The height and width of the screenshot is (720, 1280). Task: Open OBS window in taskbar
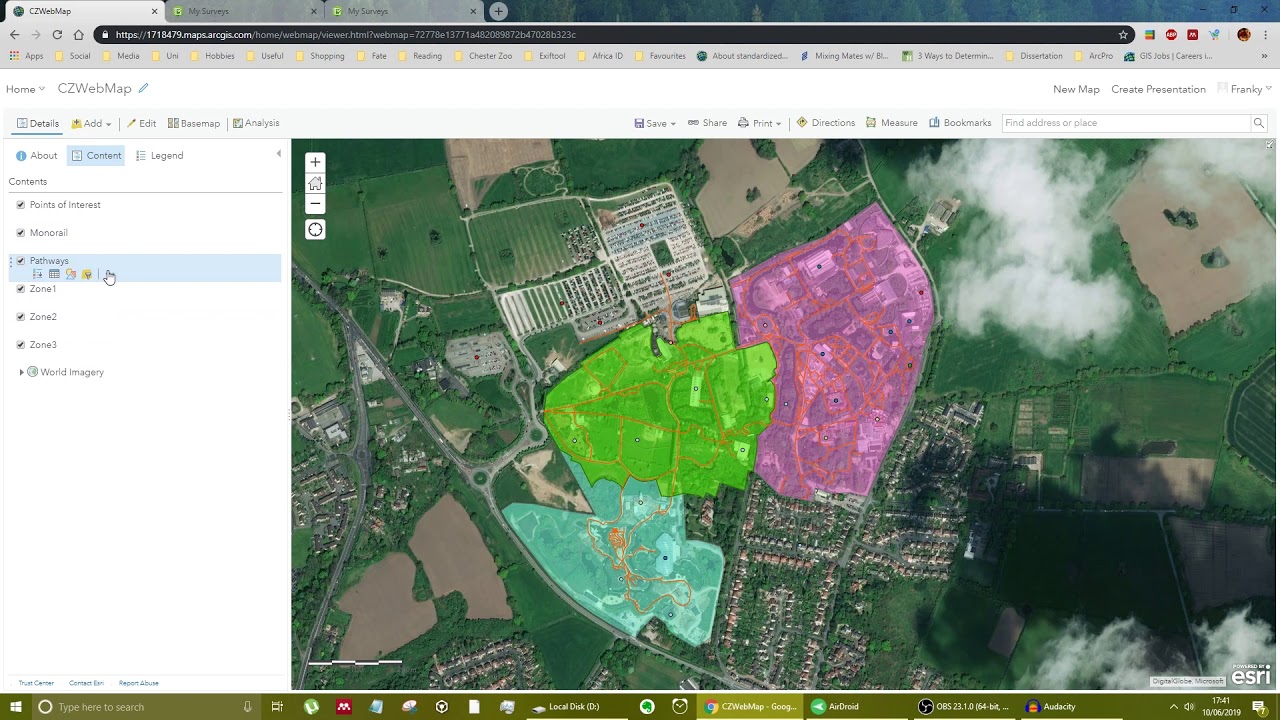pos(964,707)
